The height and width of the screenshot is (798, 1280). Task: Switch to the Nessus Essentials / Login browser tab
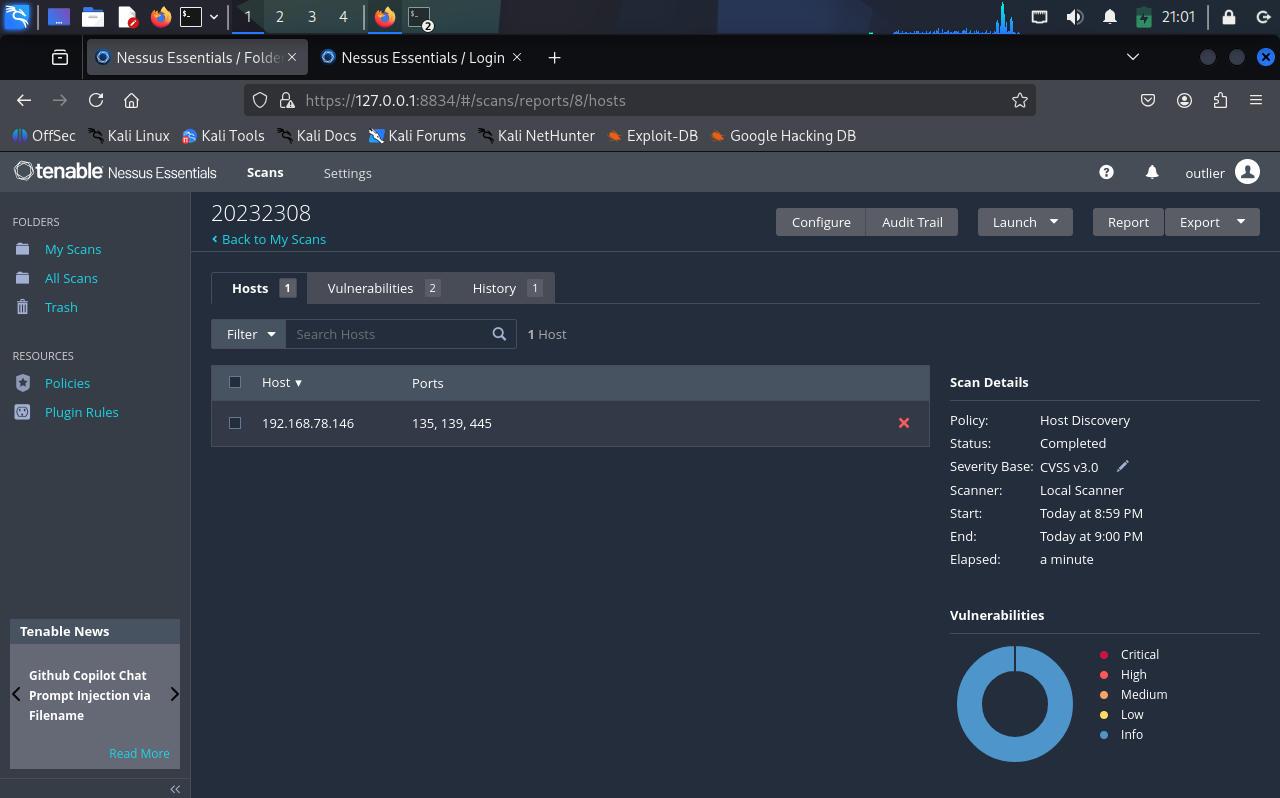click(422, 57)
